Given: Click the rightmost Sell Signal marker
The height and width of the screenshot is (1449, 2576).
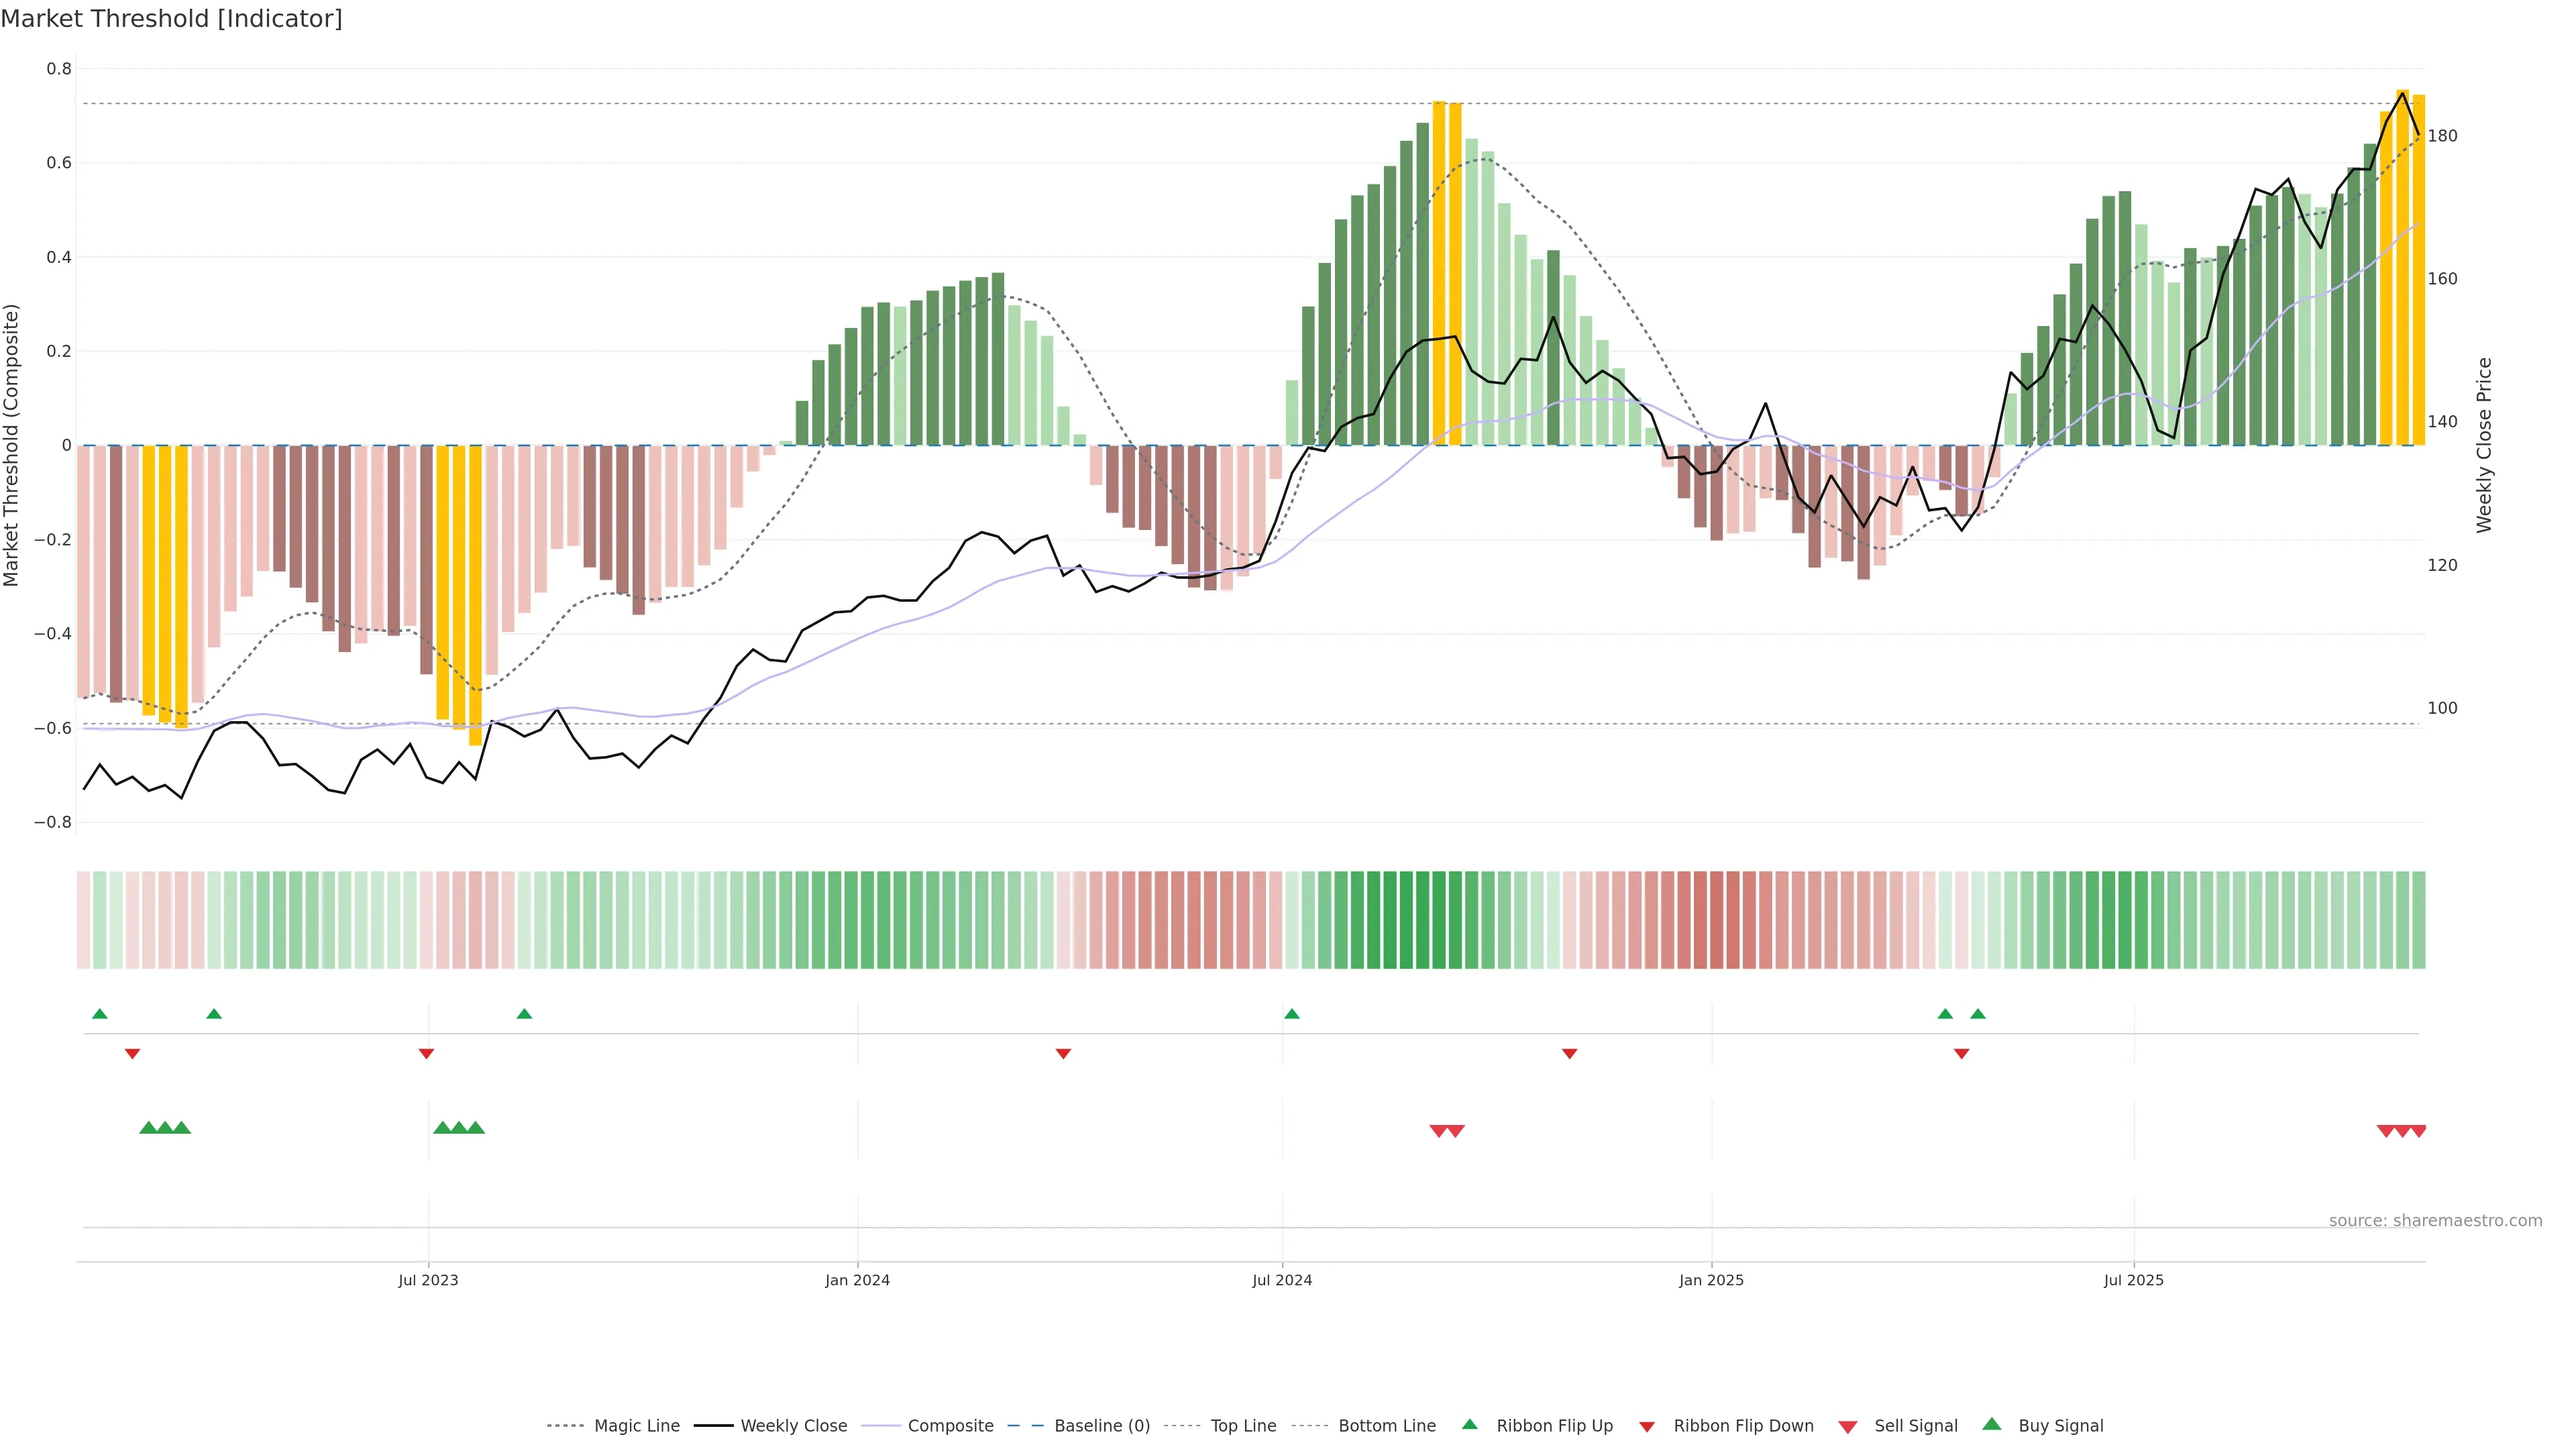Looking at the screenshot, I should click(2418, 1131).
